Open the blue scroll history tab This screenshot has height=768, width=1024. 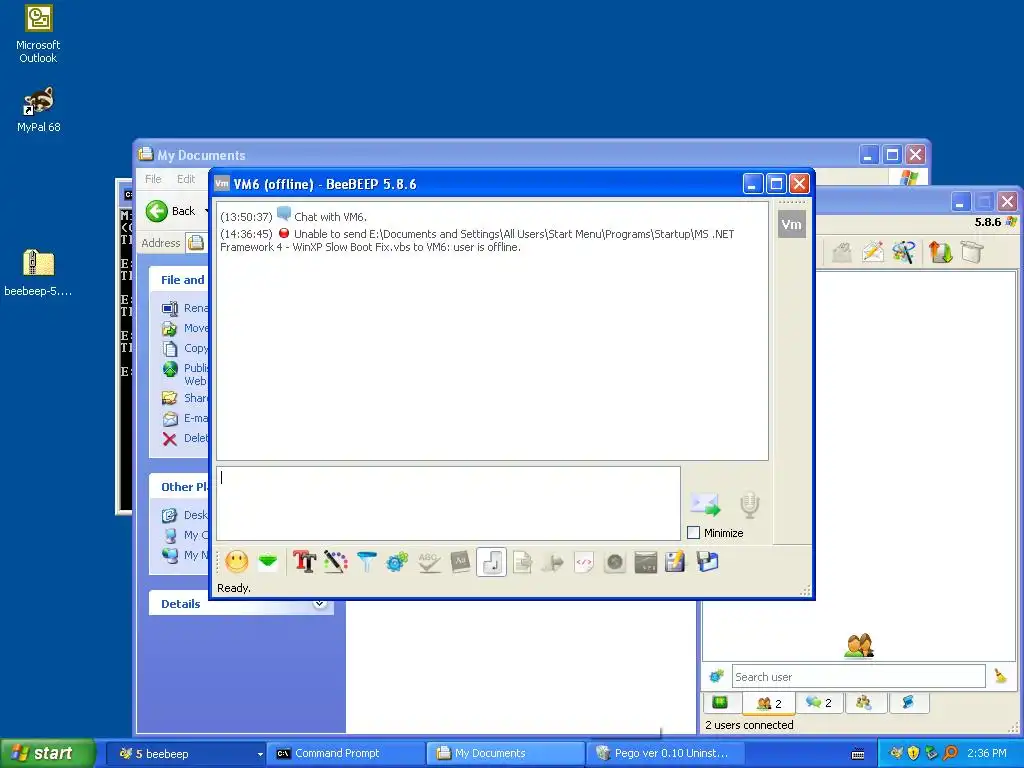coord(908,703)
